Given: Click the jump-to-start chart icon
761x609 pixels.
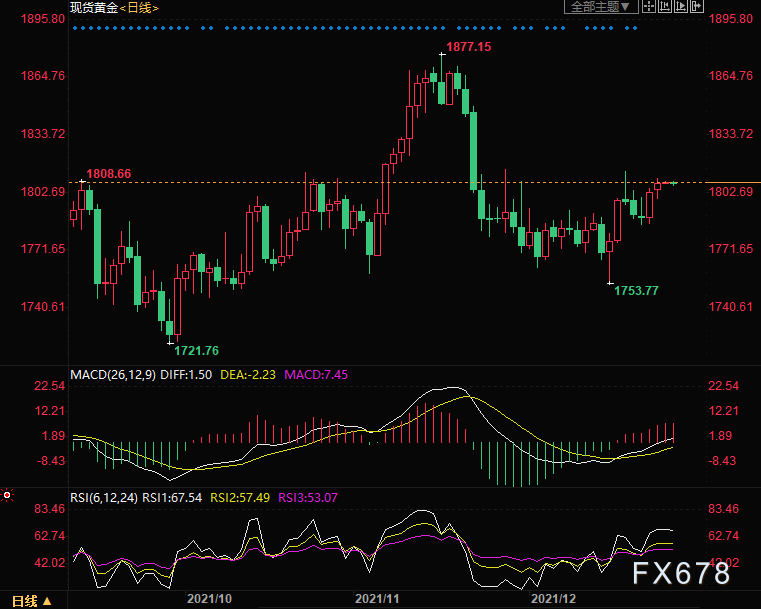Looking at the screenshot, I should click(665, 6).
